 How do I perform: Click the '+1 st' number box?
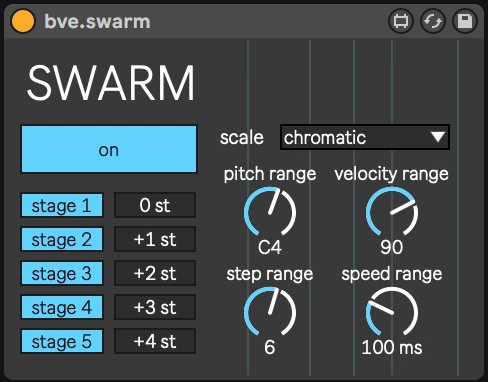click(x=155, y=239)
